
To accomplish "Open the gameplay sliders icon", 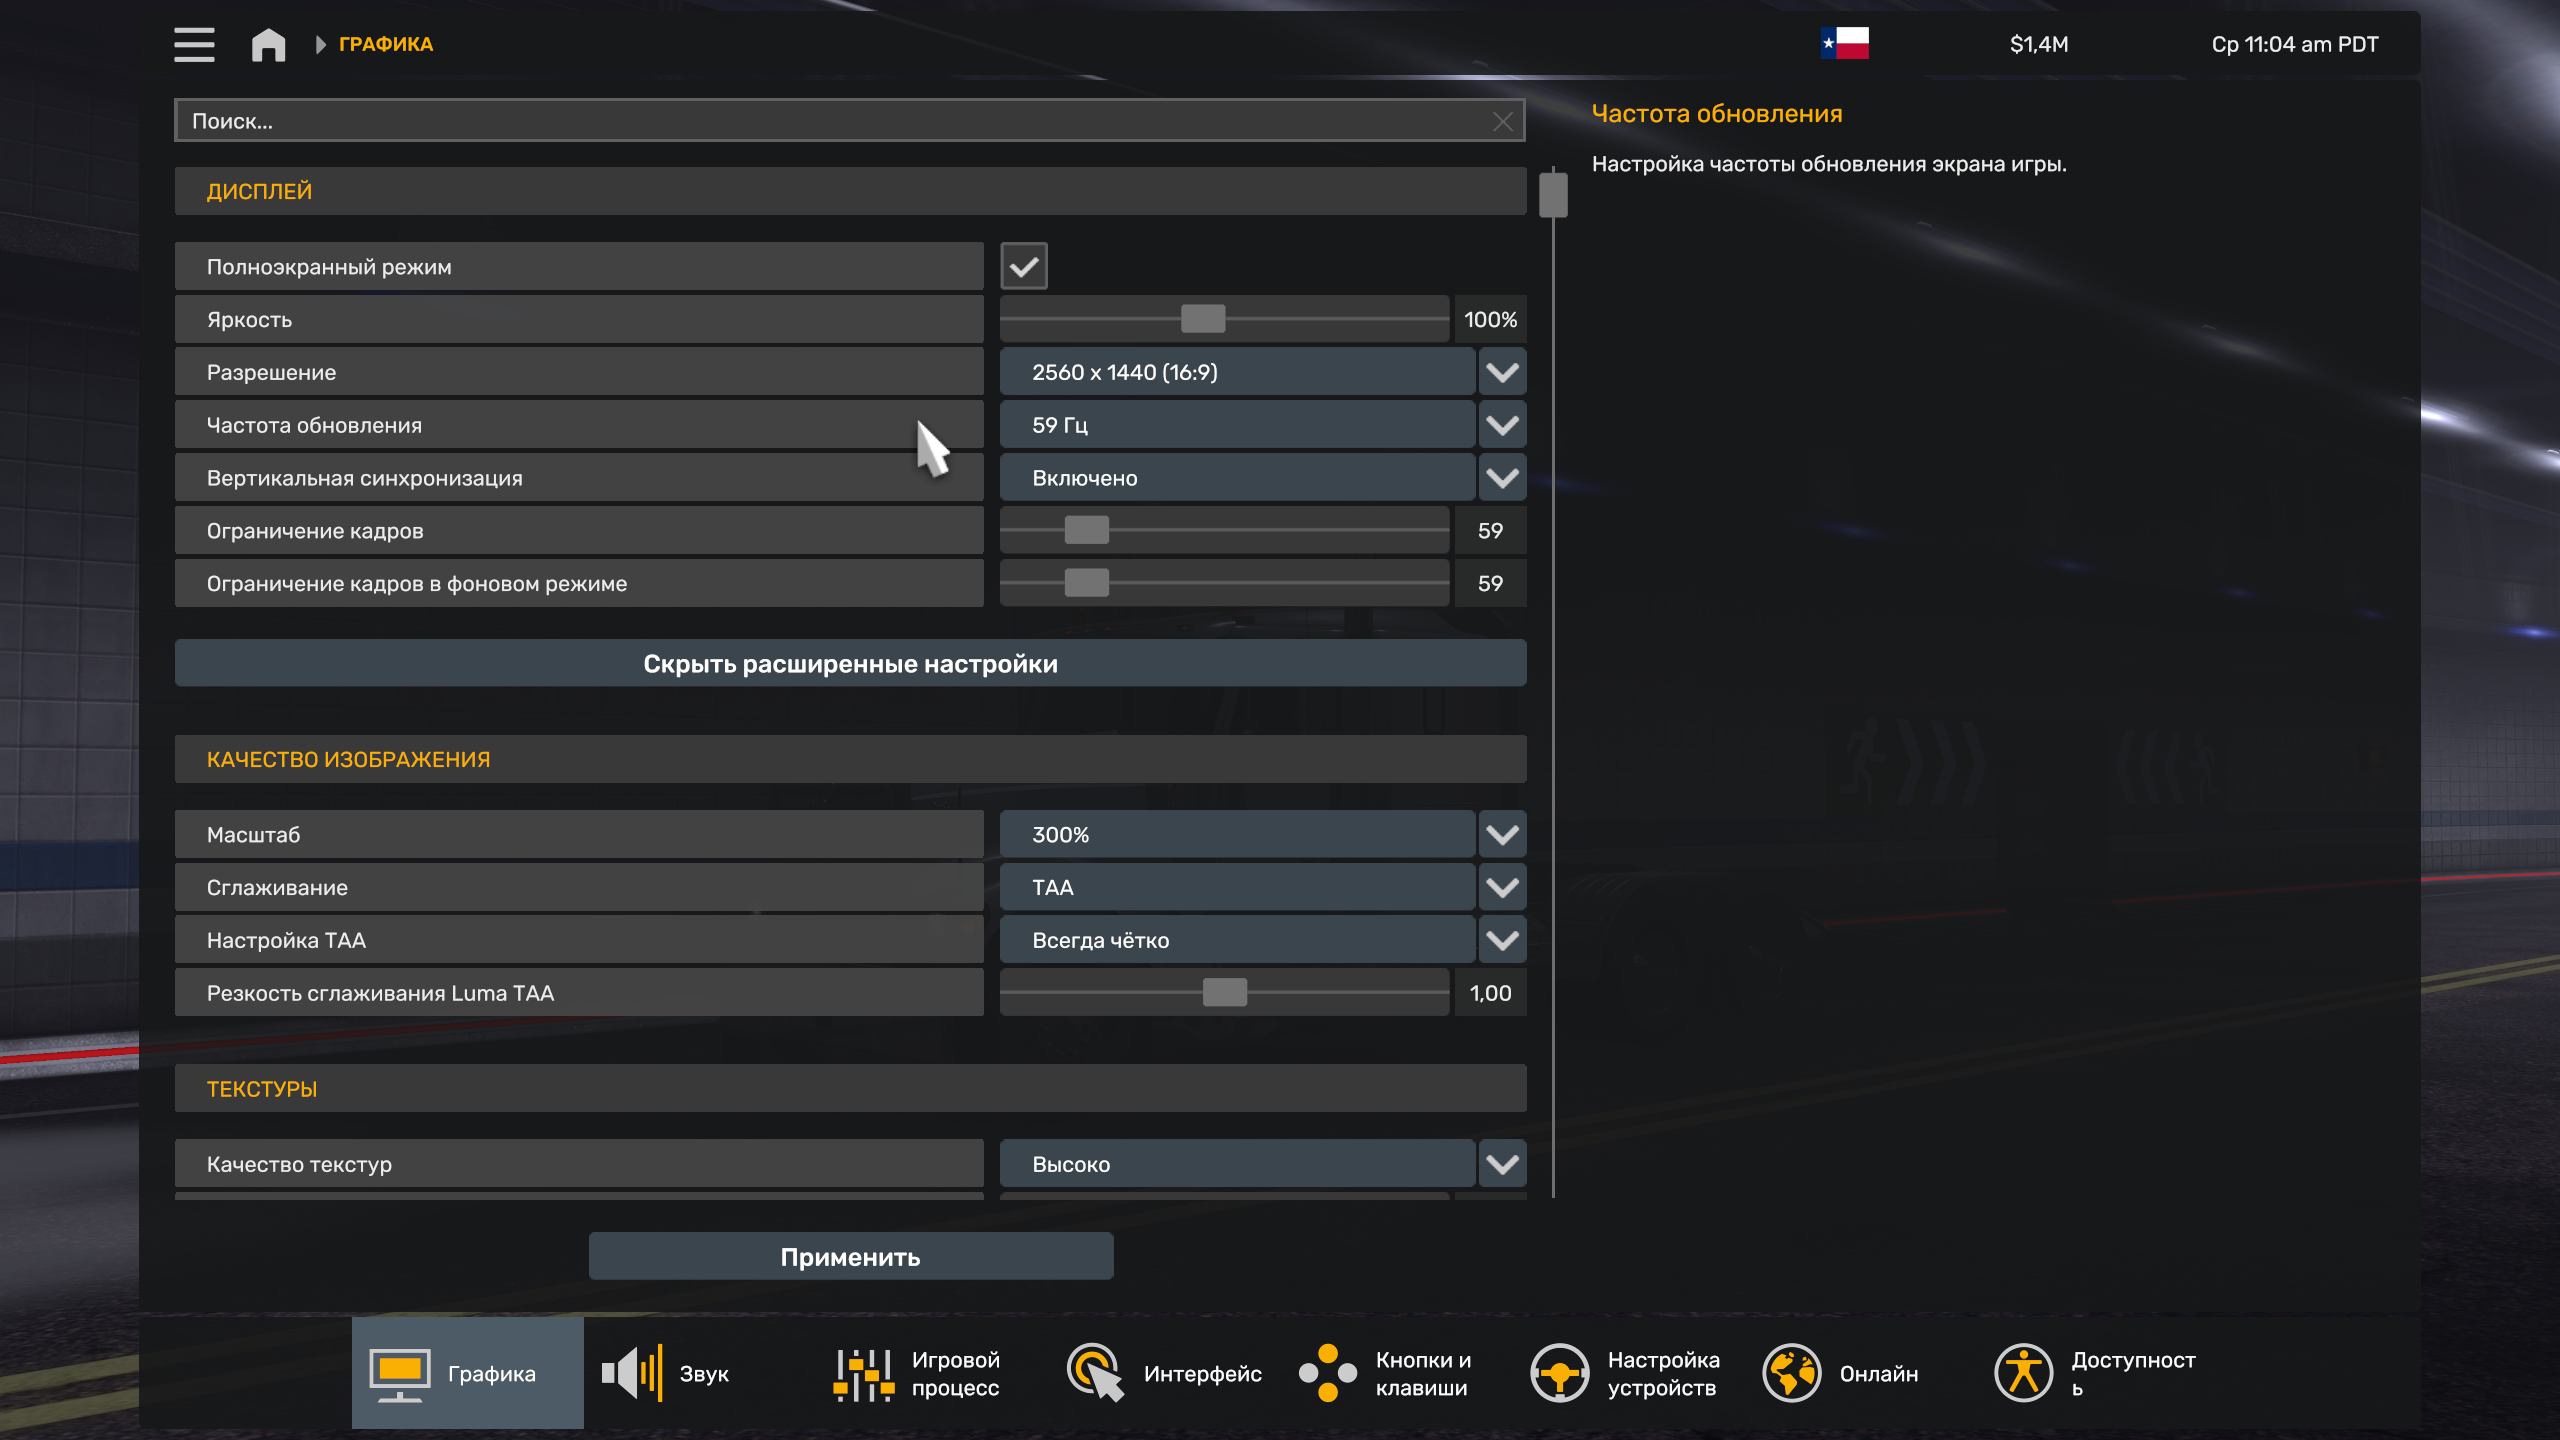I will coord(864,1373).
